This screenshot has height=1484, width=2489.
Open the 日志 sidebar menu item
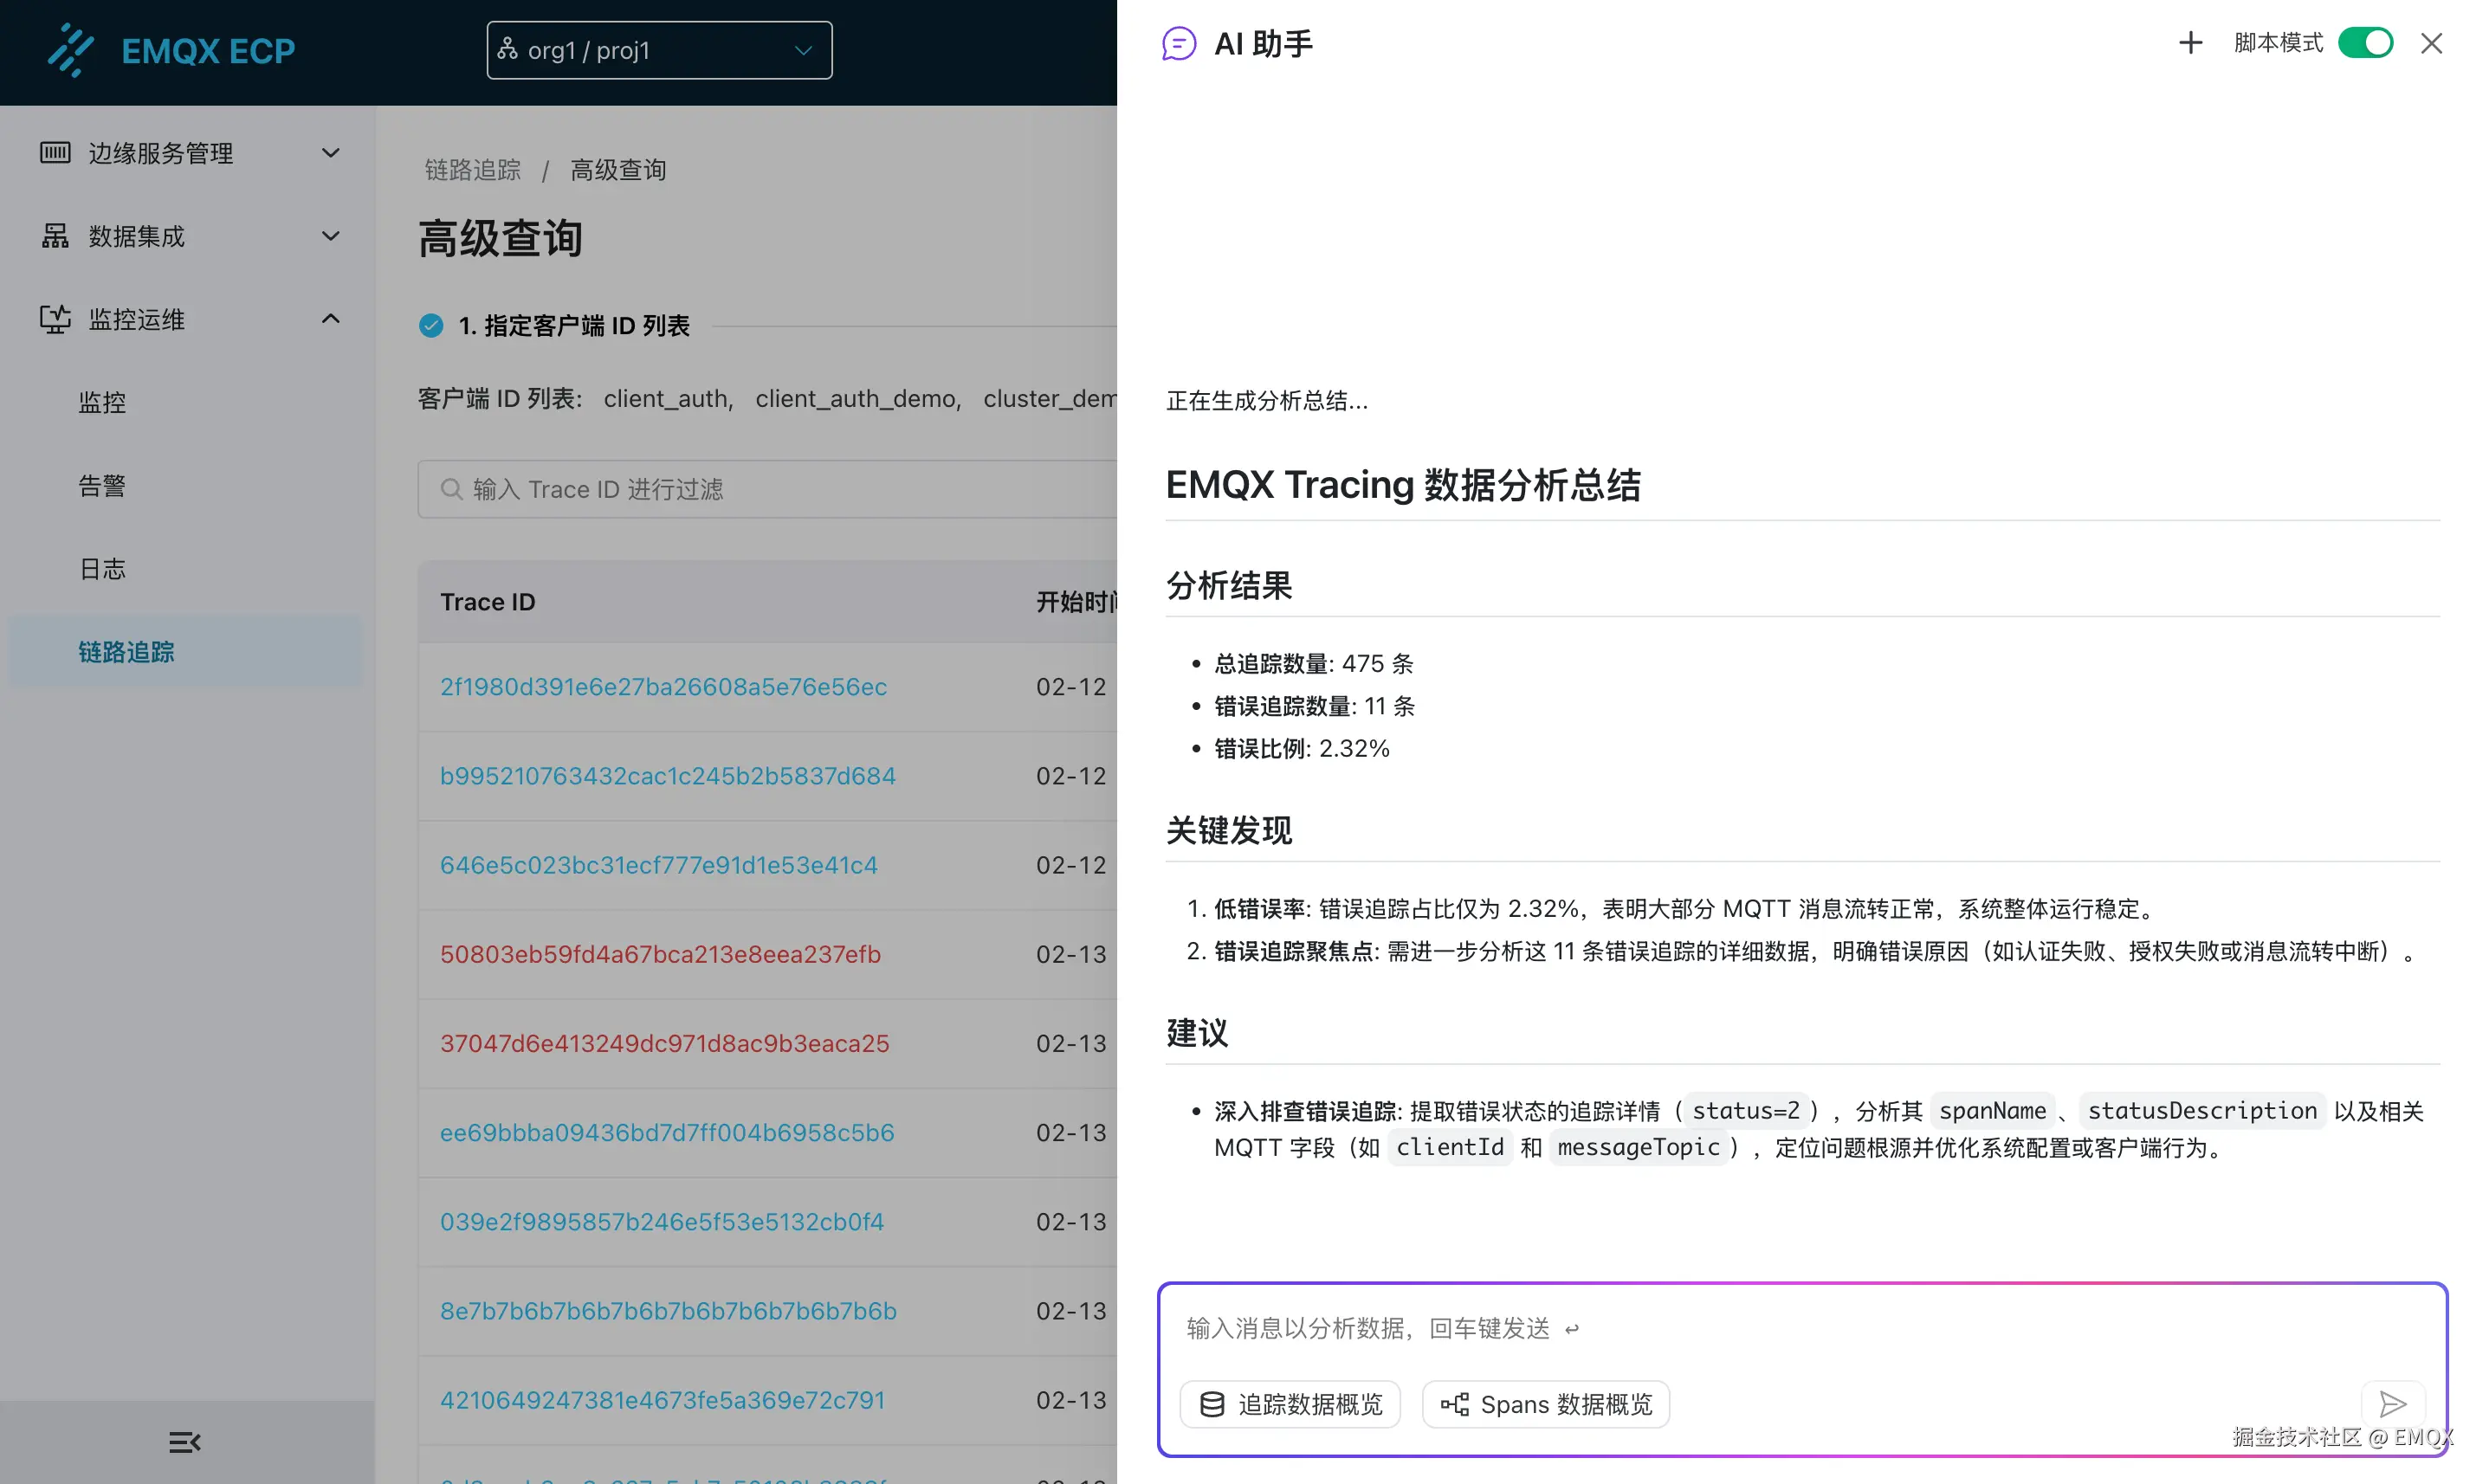point(102,569)
